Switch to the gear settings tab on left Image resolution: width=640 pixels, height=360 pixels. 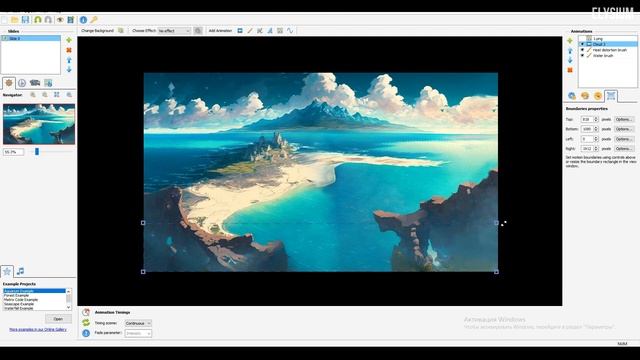click(9, 83)
